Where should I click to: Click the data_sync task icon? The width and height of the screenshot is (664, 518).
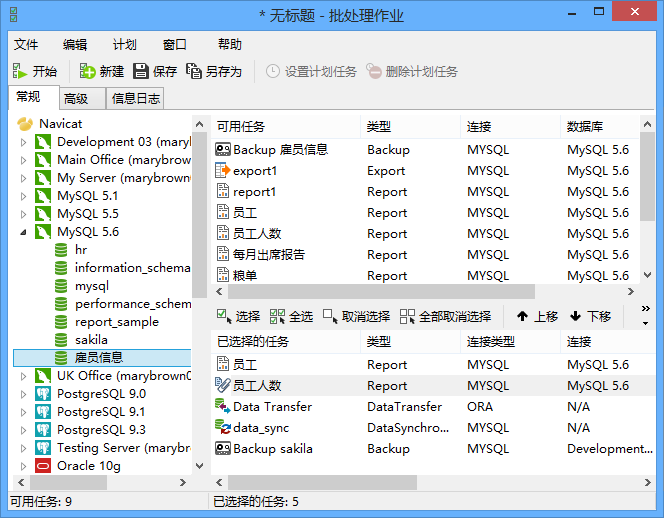click(223, 427)
